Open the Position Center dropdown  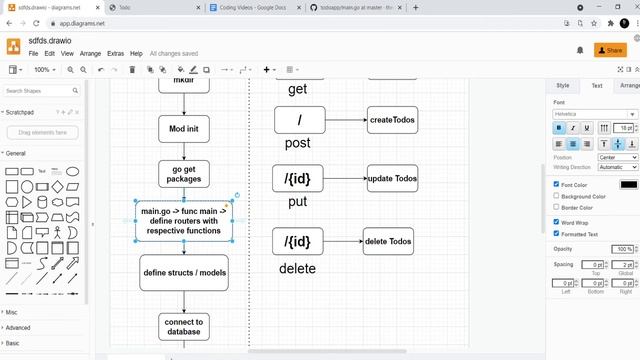618,158
